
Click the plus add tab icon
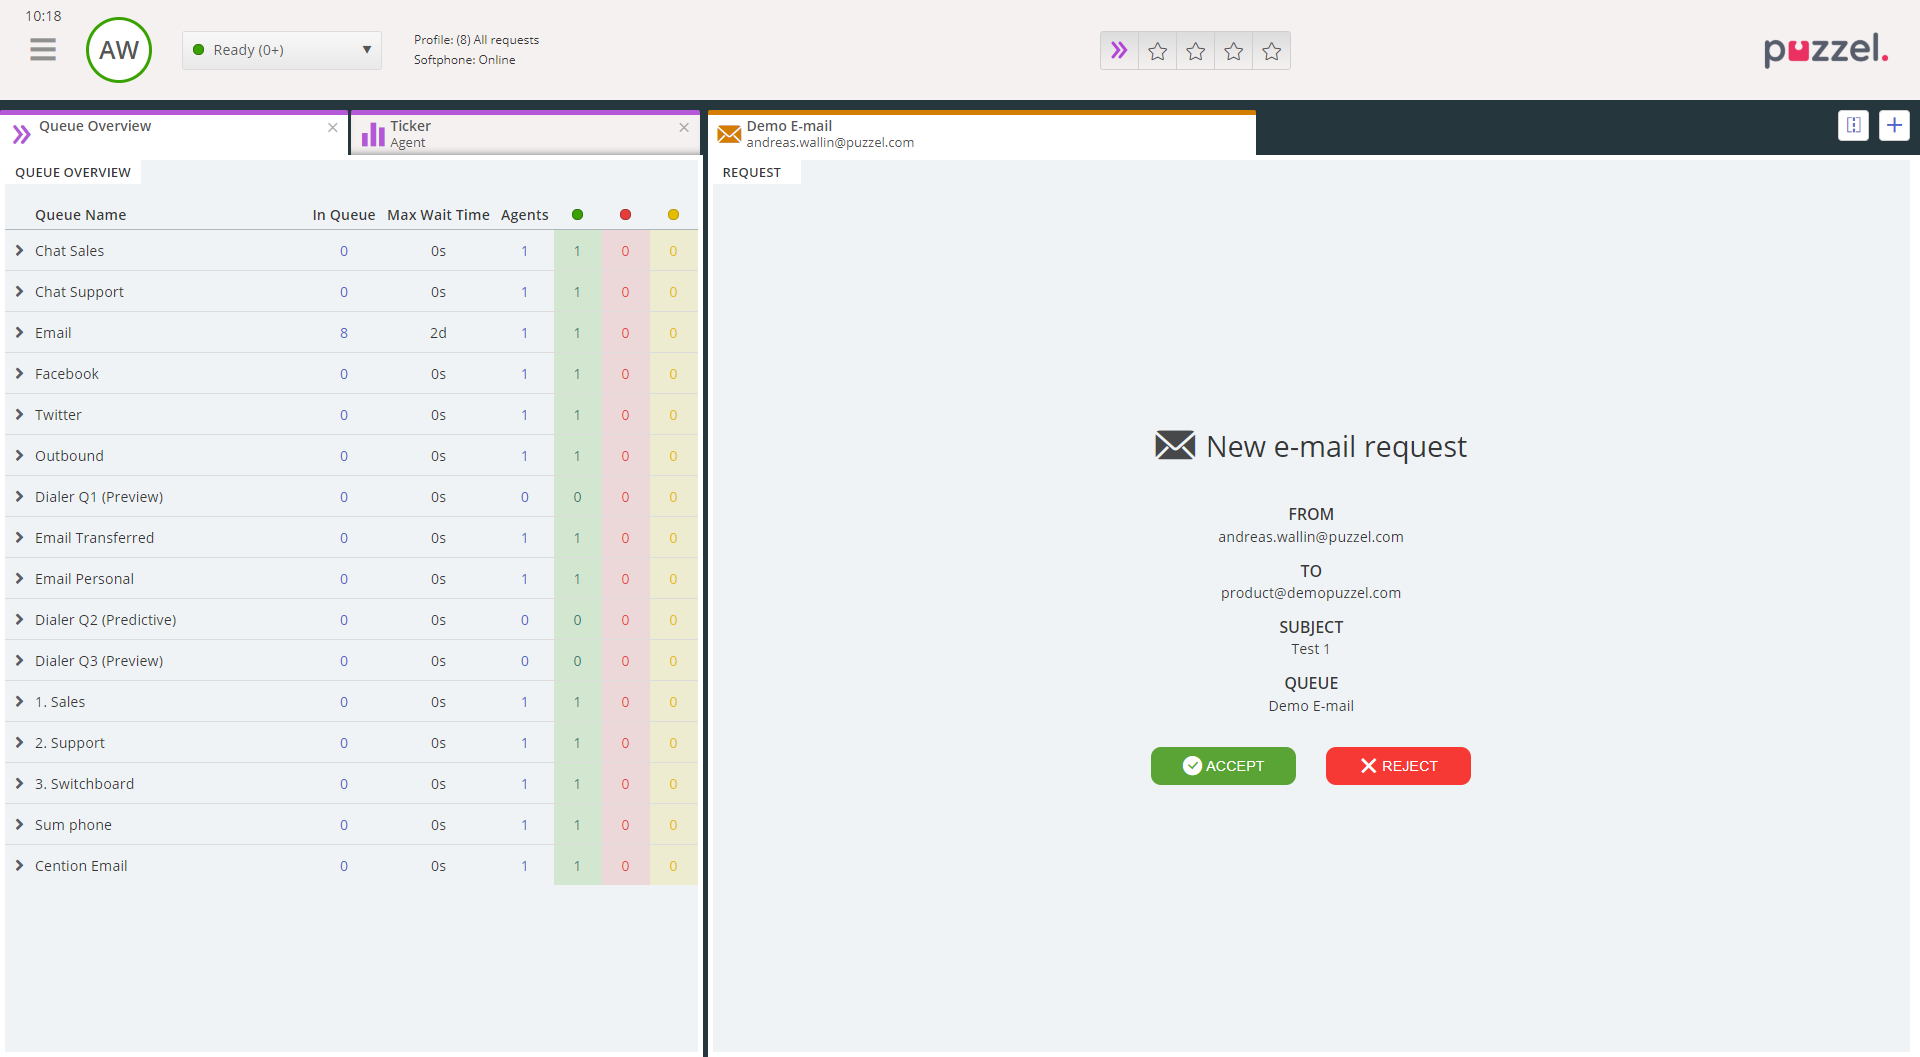1894,125
